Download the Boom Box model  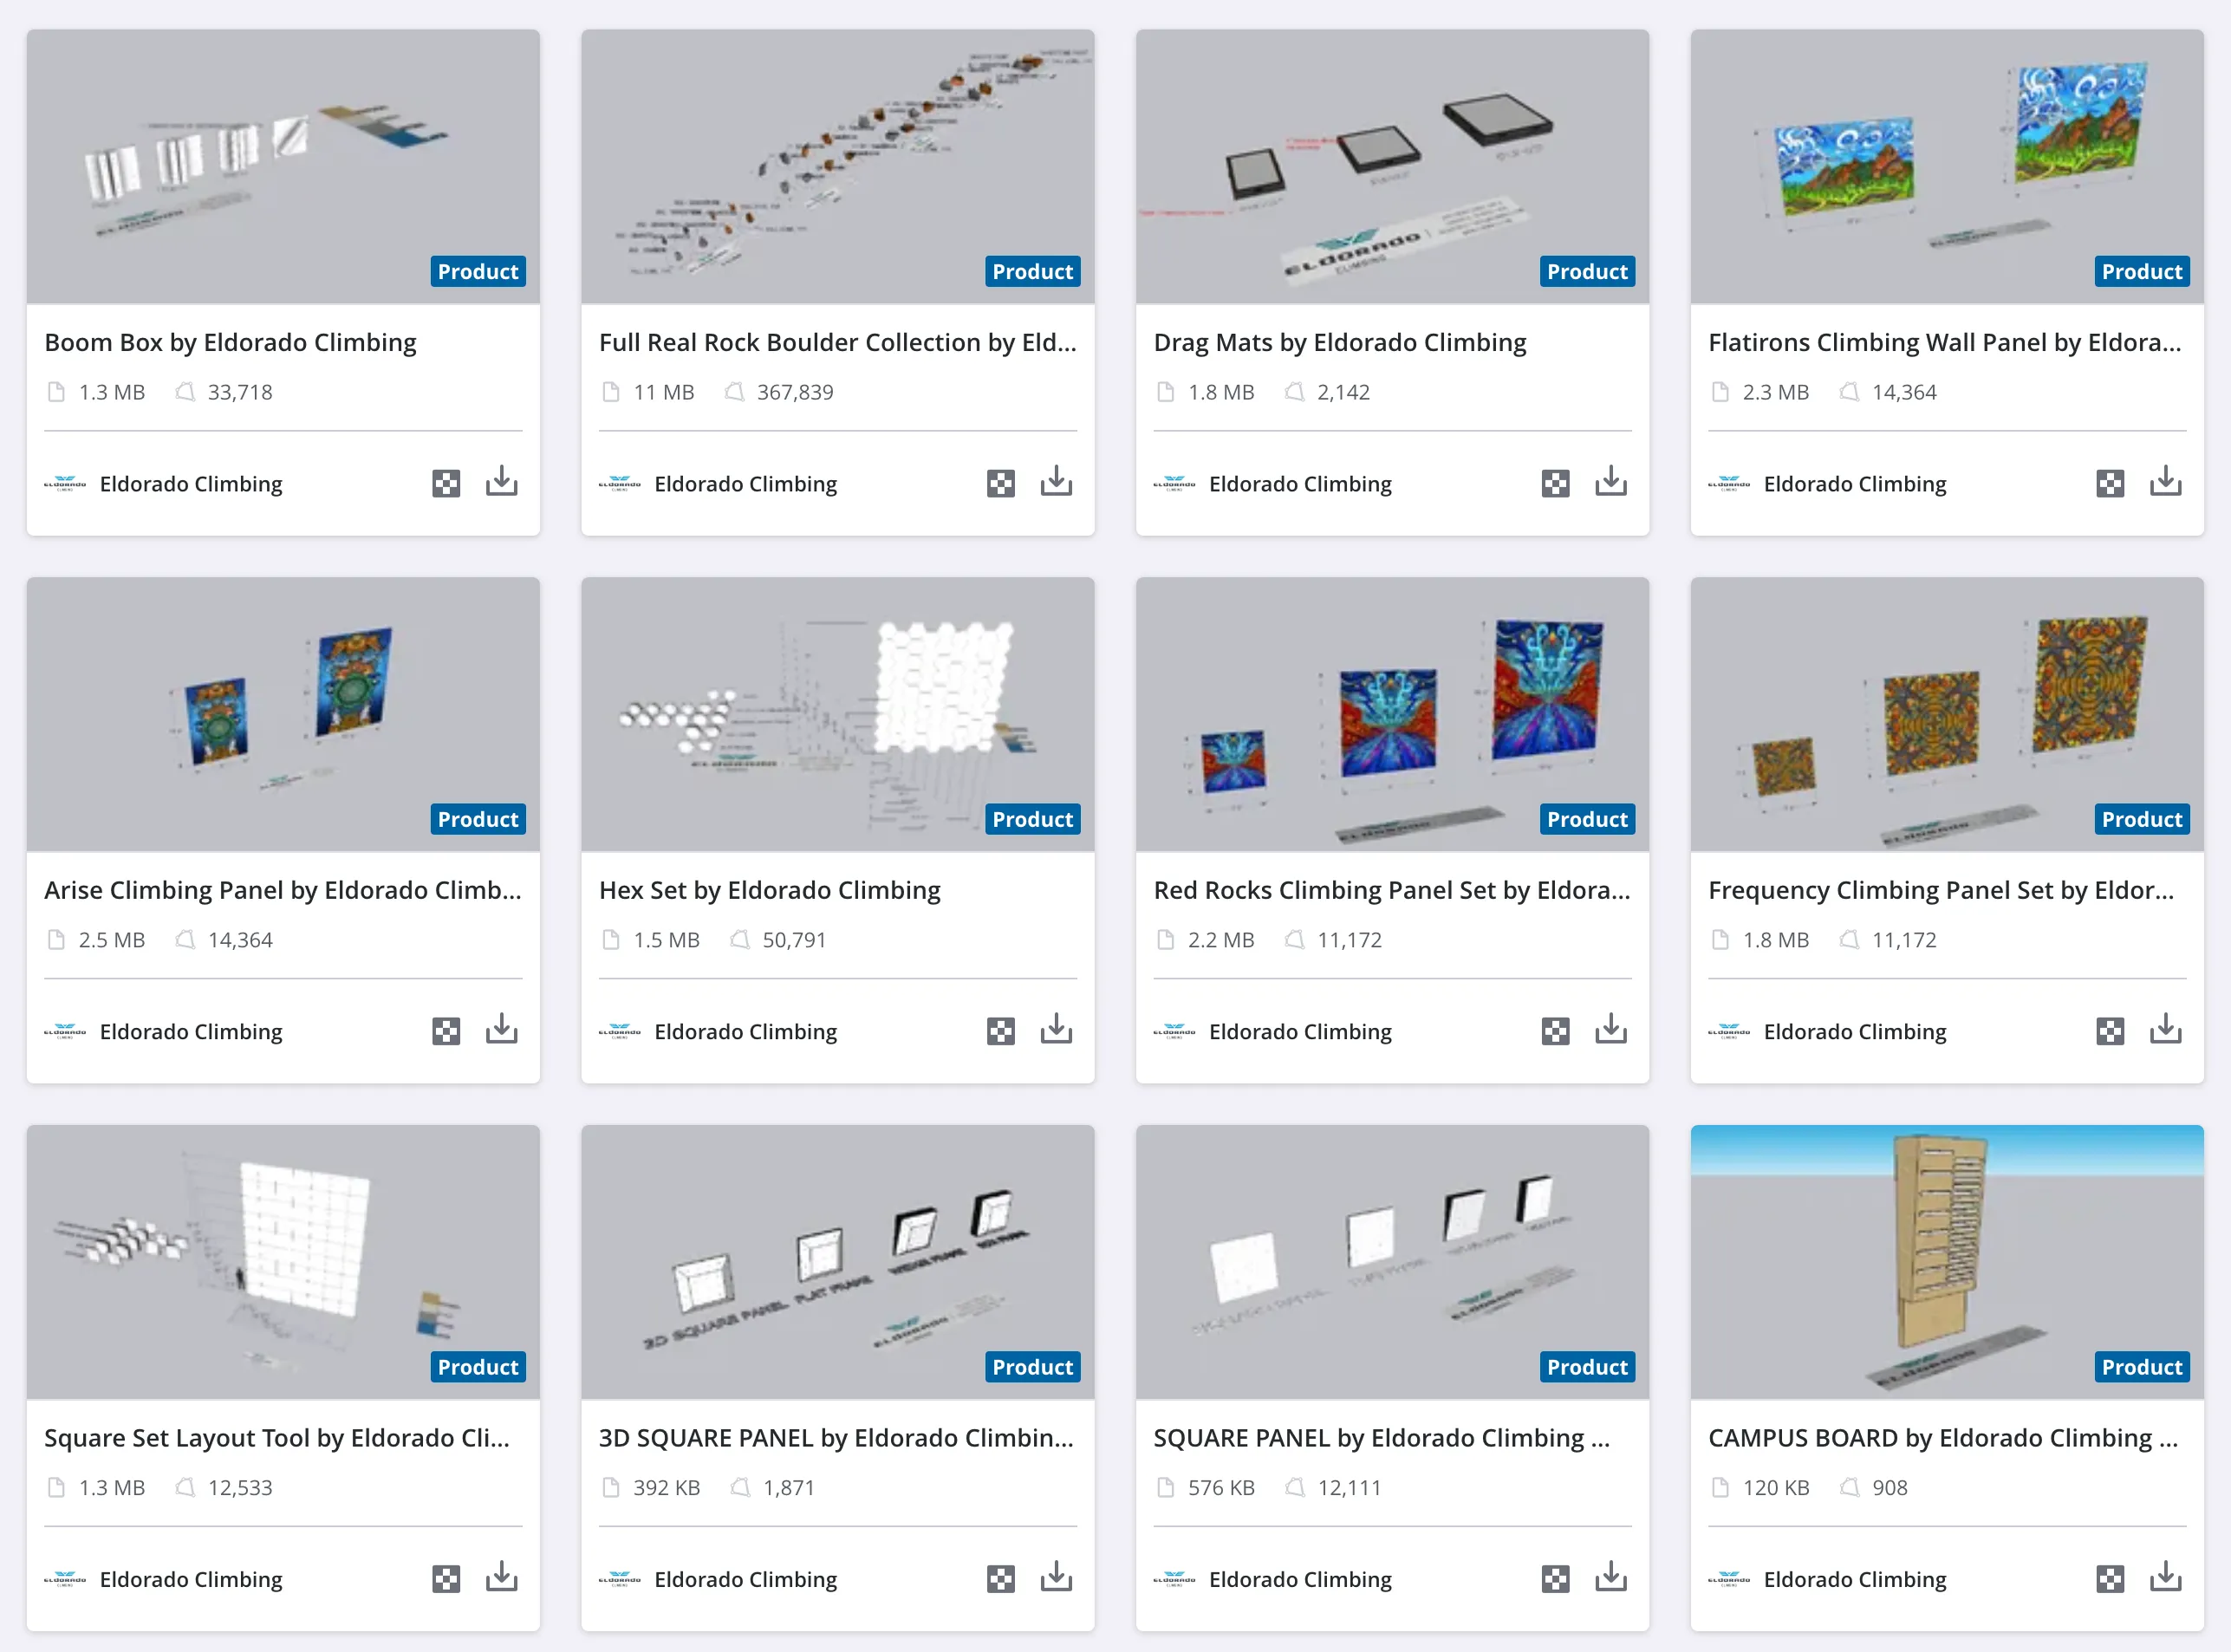(502, 482)
